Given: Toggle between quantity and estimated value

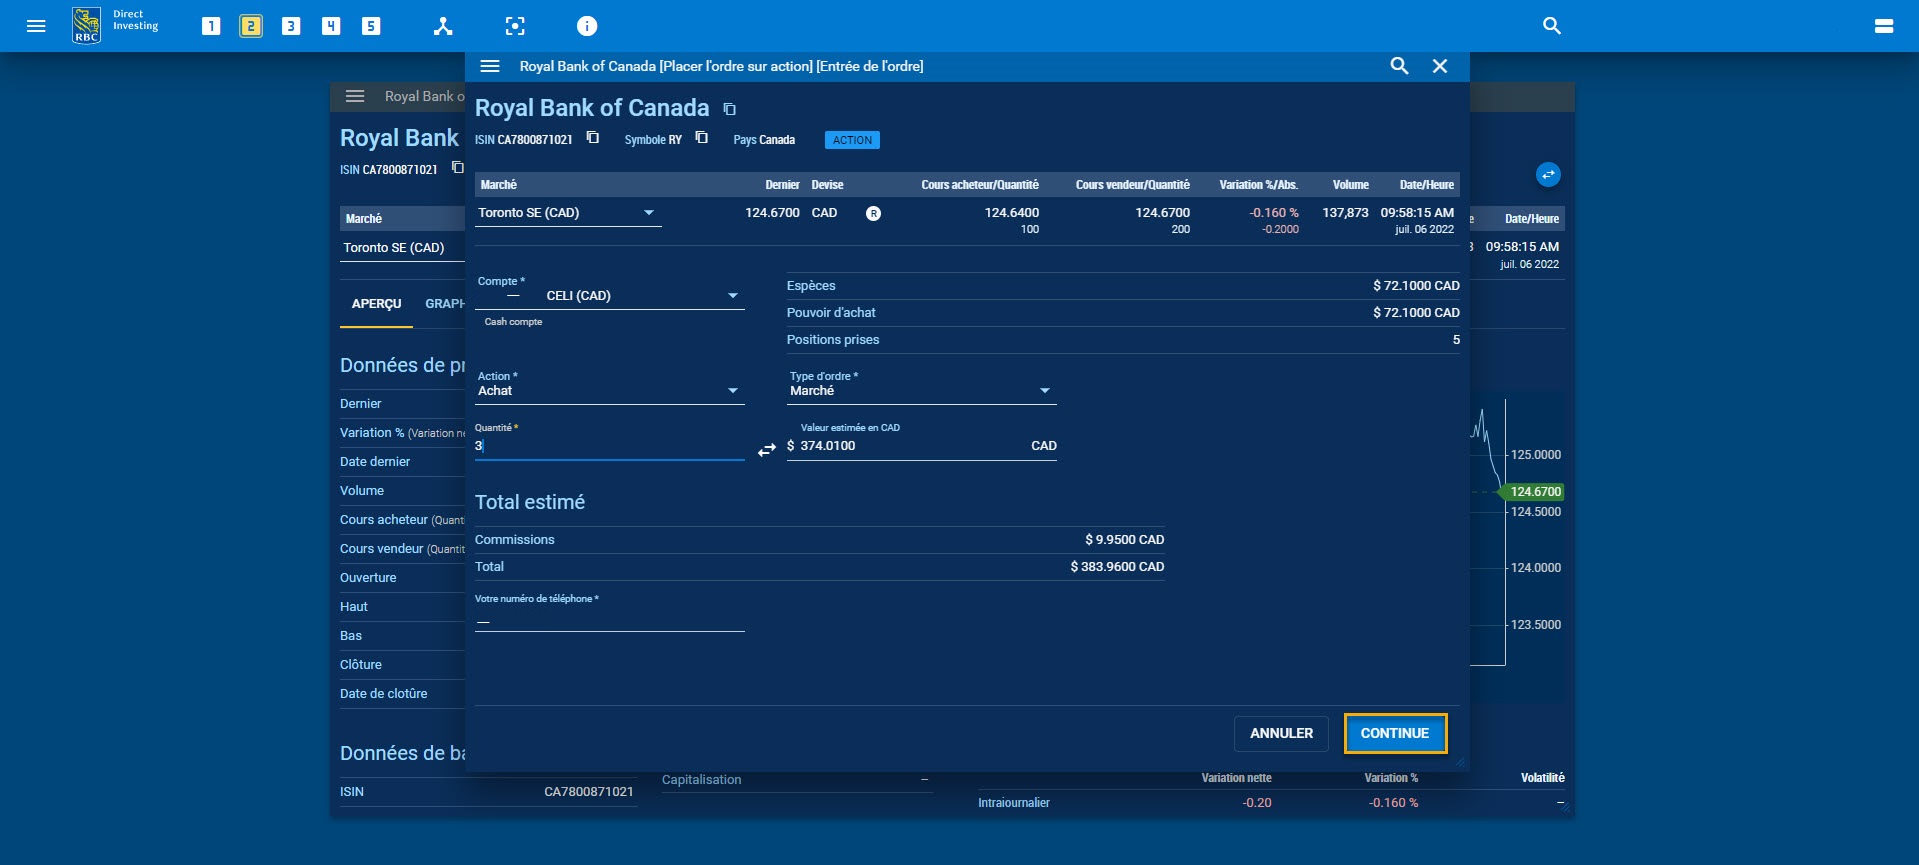Looking at the screenshot, I should coord(766,450).
